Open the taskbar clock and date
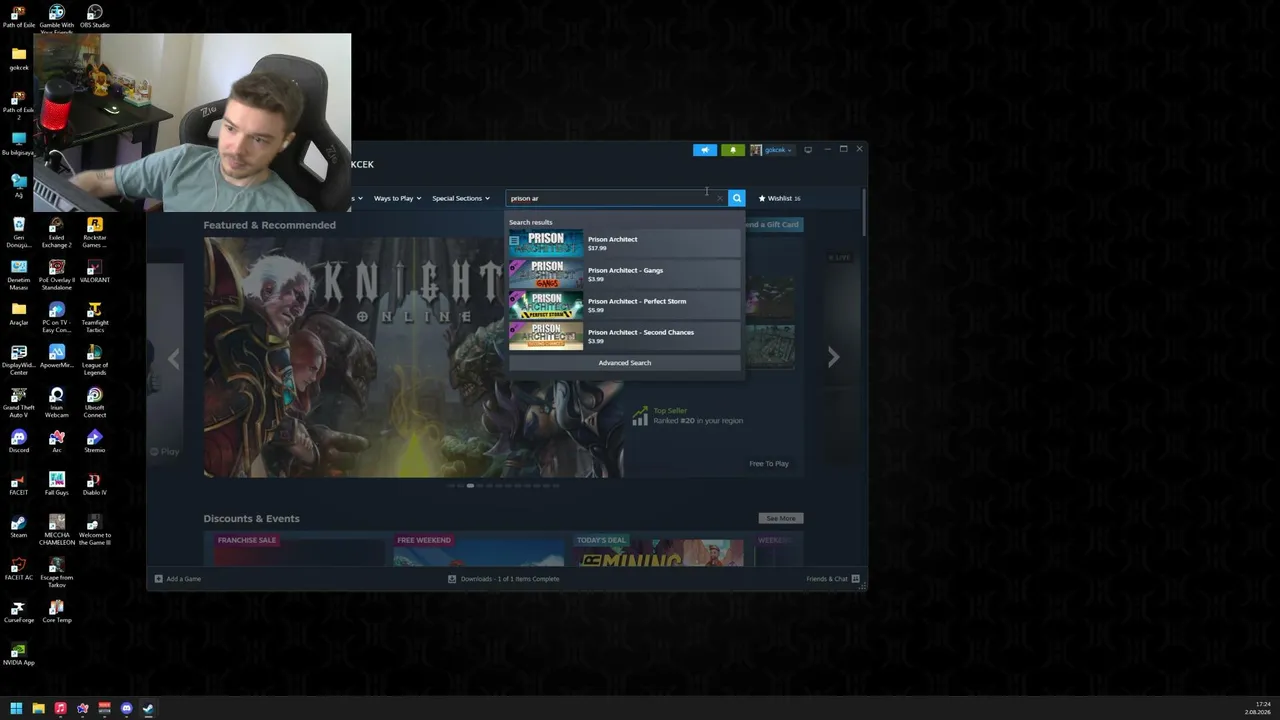1280x720 pixels. [x=1258, y=708]
